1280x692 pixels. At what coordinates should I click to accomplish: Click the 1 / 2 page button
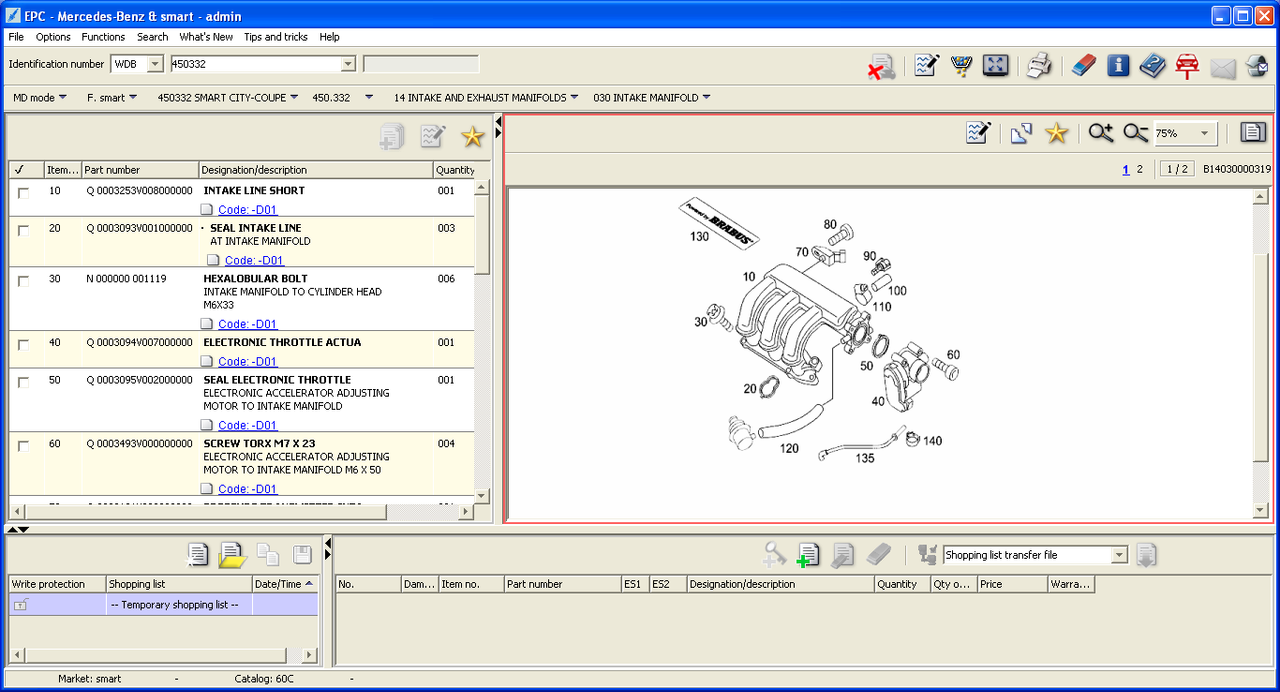1176,169
